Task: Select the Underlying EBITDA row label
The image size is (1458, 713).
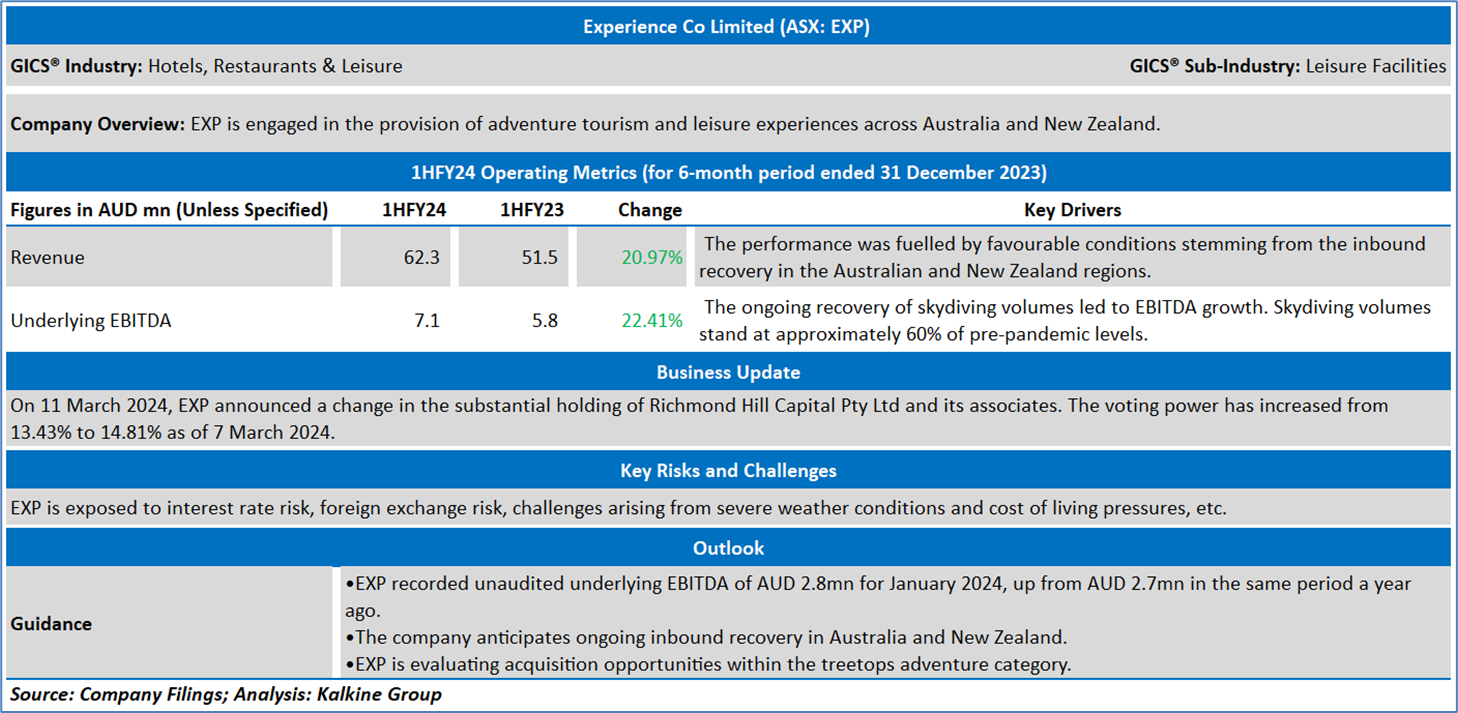Action: pos(91,321)
